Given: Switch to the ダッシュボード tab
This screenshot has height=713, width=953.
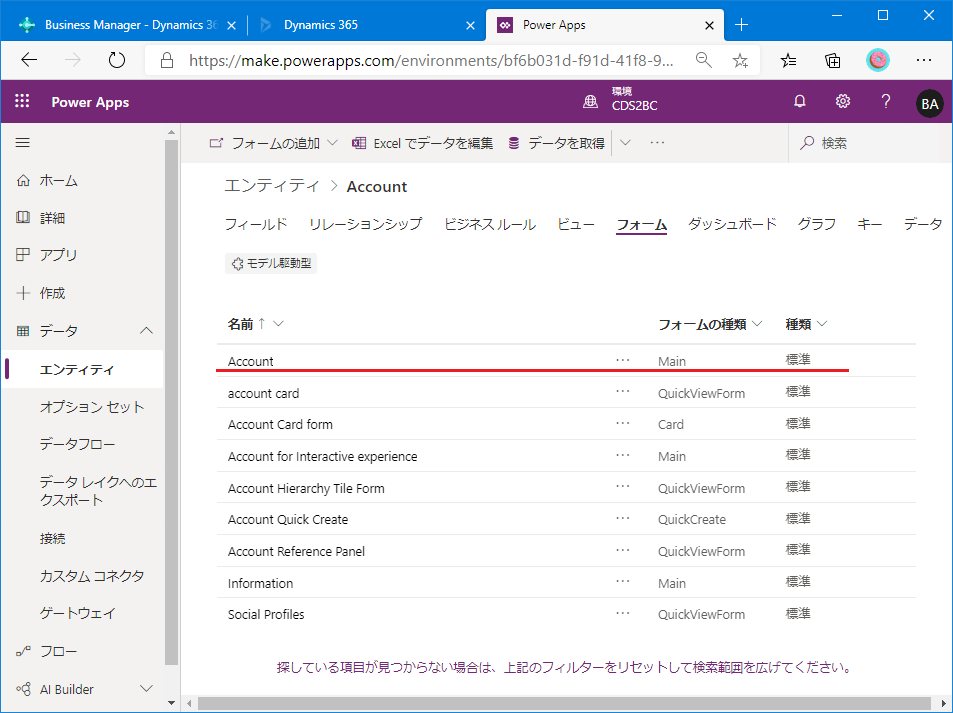Looking at the screenshot, I should [x=732, y=224].
